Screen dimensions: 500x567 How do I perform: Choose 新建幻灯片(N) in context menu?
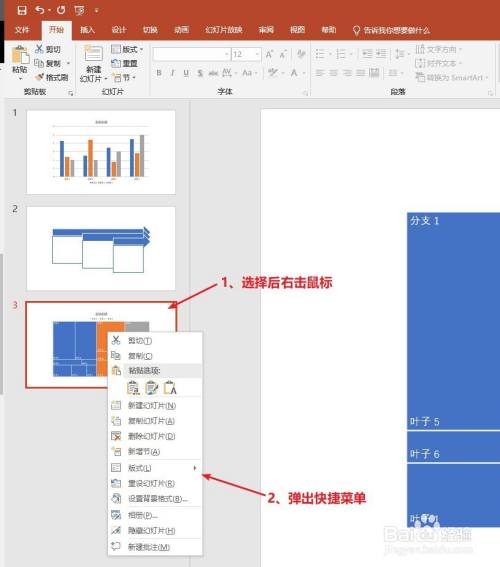155,405
